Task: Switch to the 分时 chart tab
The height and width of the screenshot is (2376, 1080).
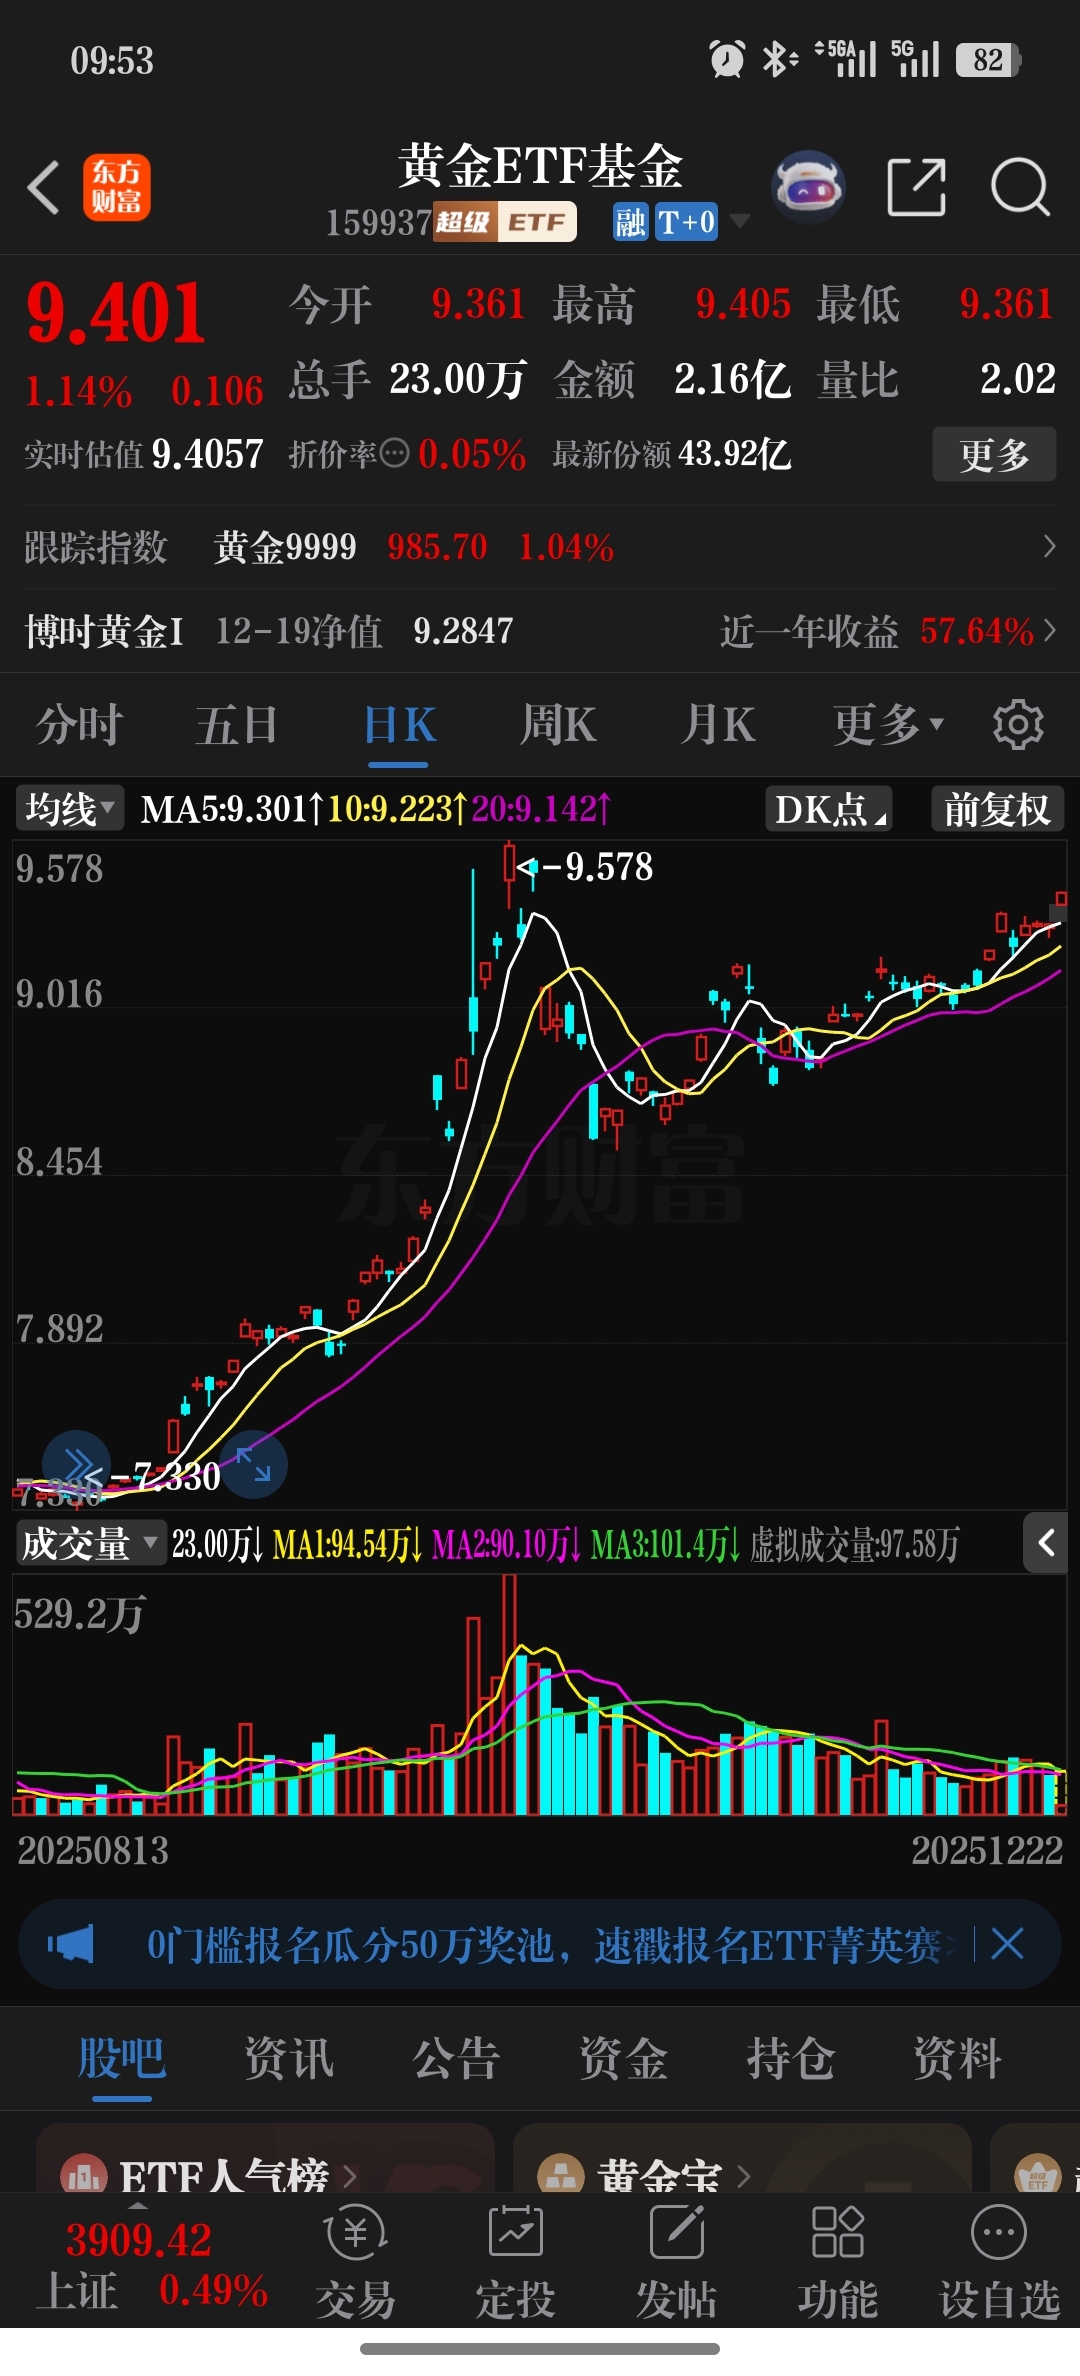Action: point(80,725)
